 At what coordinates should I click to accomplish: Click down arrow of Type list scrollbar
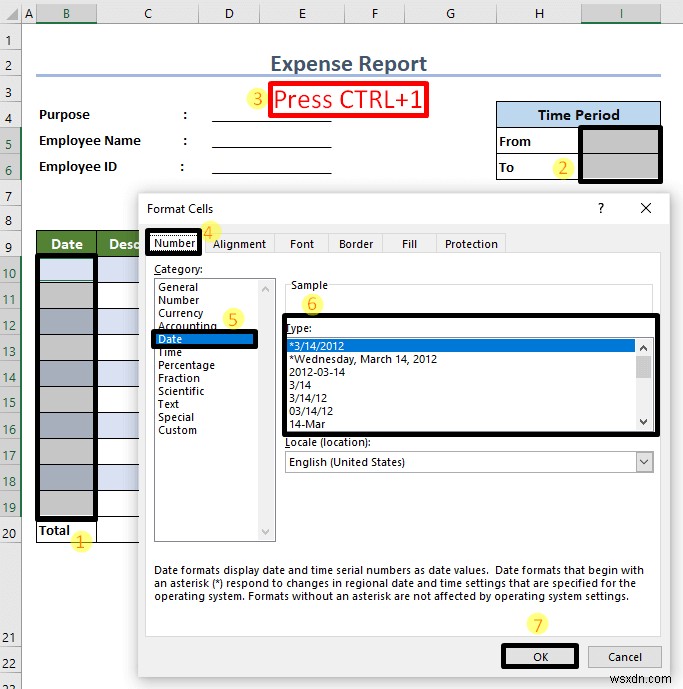pyautogui.click(x=643, y=422)
